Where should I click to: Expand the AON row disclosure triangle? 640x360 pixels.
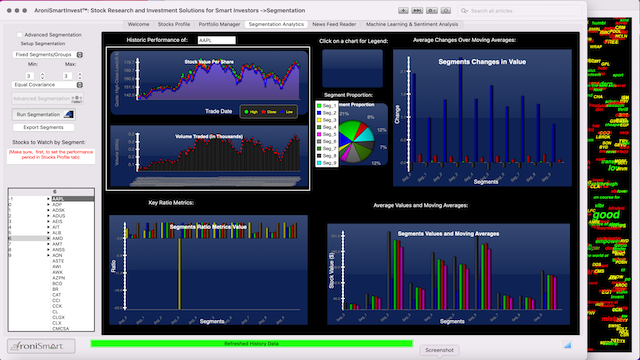point(49,256)
